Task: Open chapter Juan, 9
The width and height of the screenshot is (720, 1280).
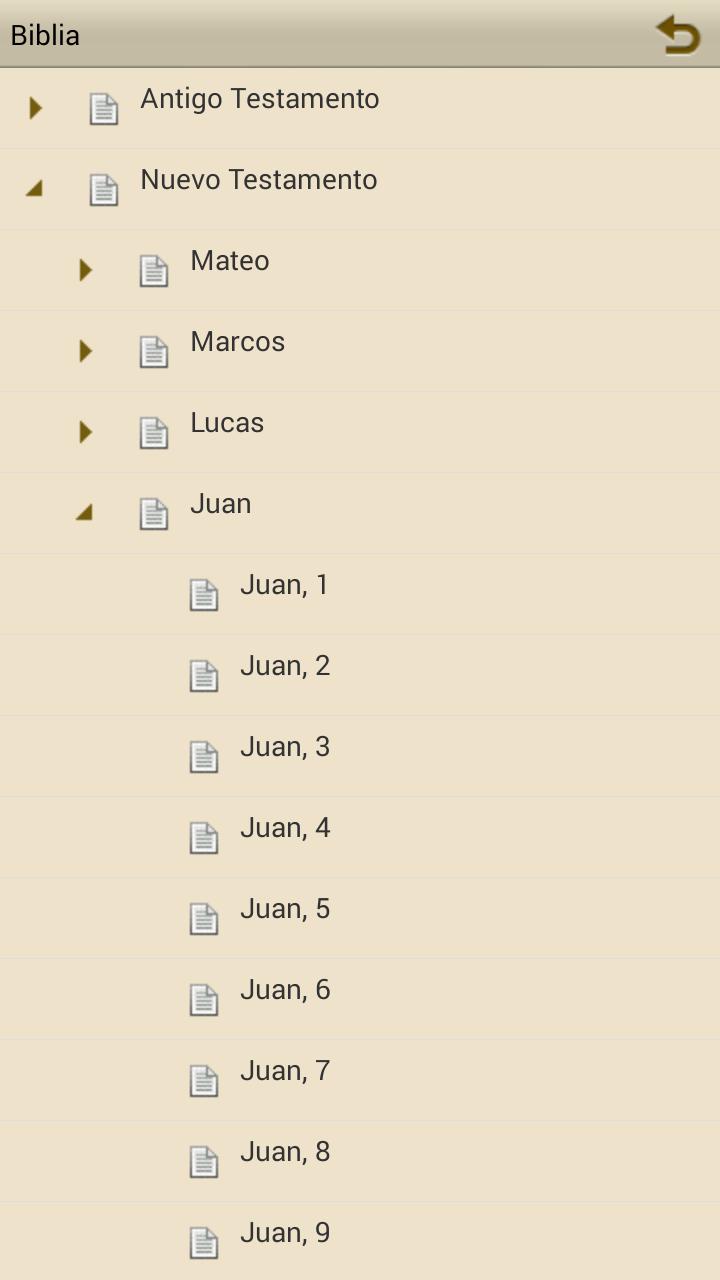Action: [x=285, y=1234]
